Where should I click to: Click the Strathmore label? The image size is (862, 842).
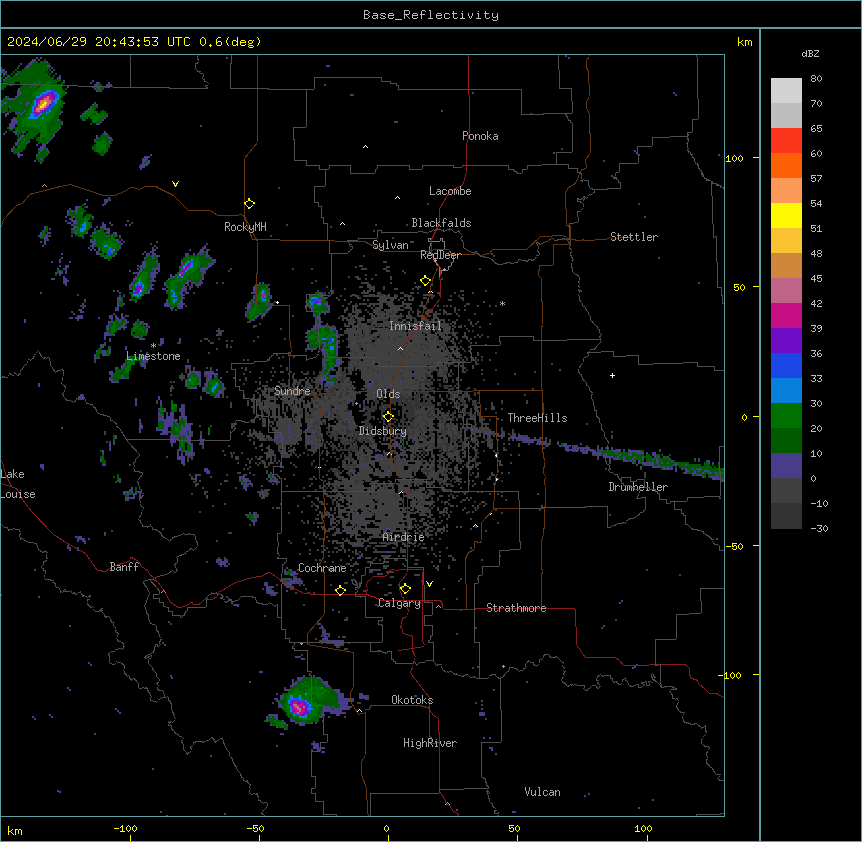(x=516, y=608)
